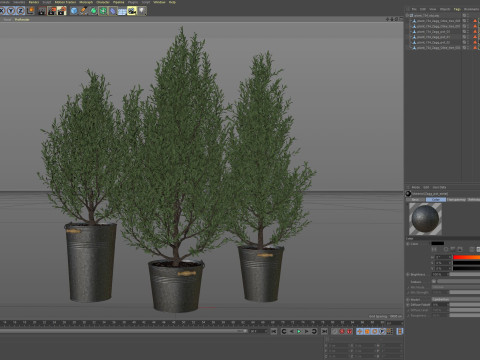The width and height of the screenshot is (480, 360).
Task: Click the Brightness percent stepper arrows
Action: coord(448,275)
